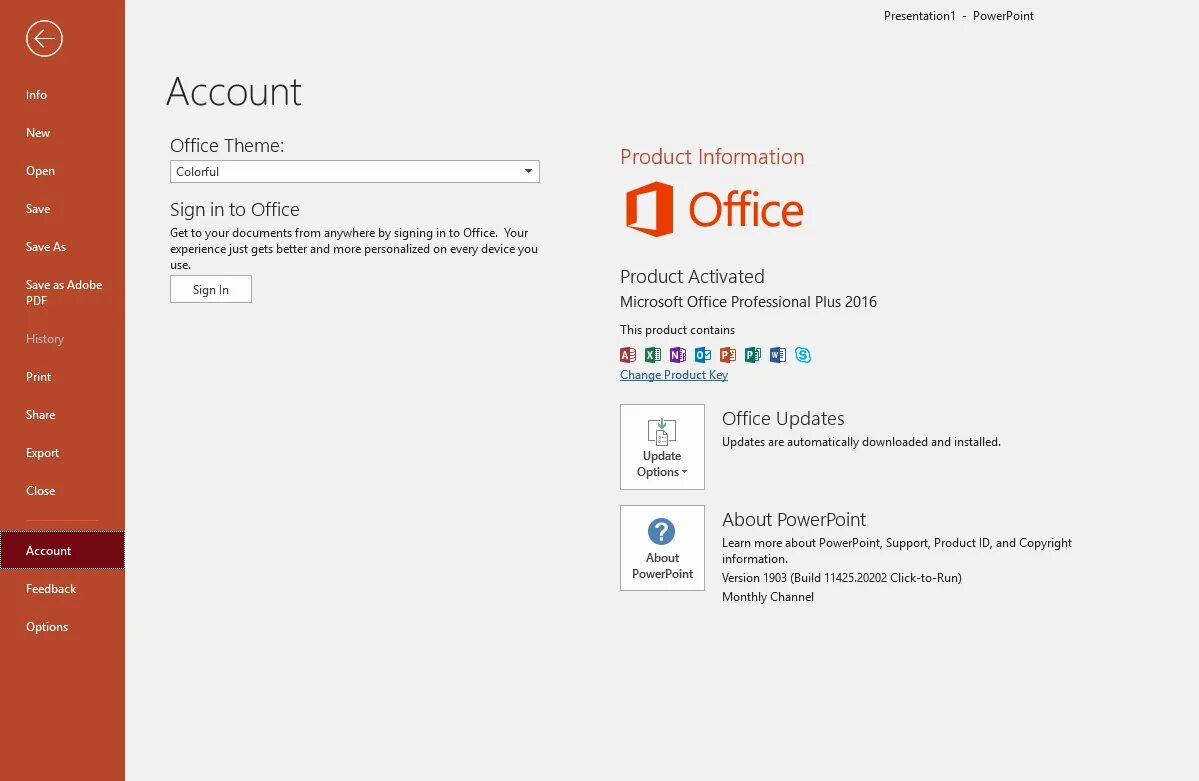Click the 'This product contains' label
1199x781 pixels.
677,330
